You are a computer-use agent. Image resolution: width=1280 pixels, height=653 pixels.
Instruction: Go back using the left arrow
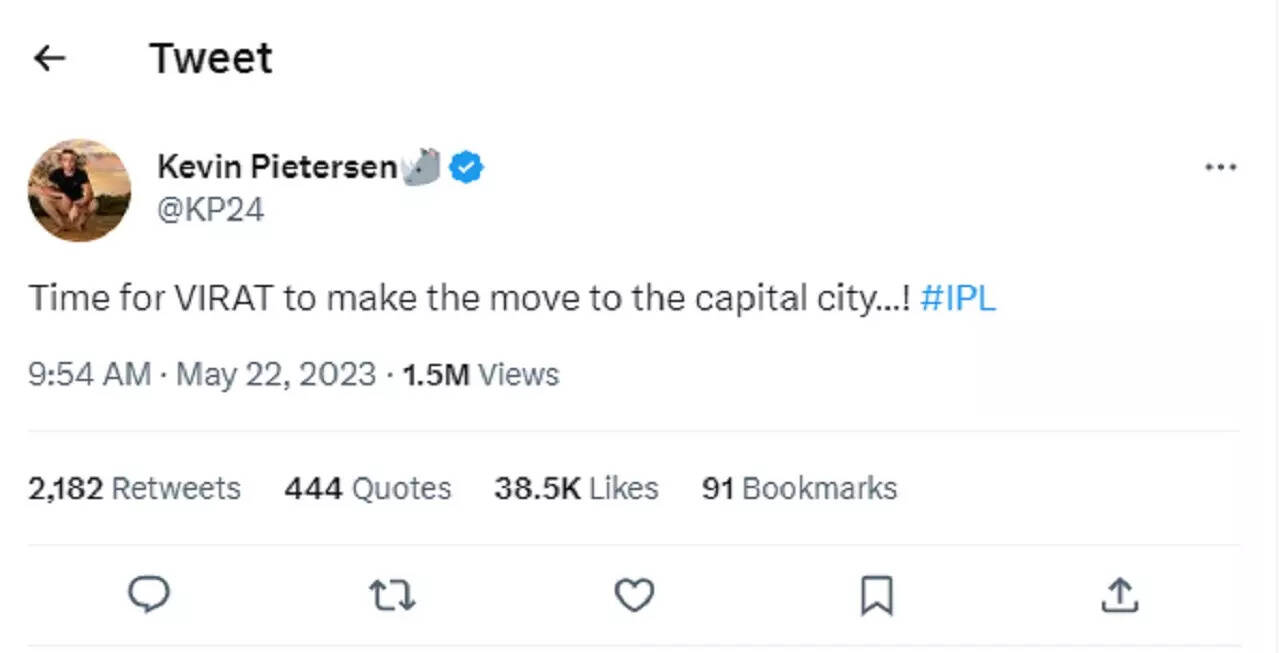point(48,59)
